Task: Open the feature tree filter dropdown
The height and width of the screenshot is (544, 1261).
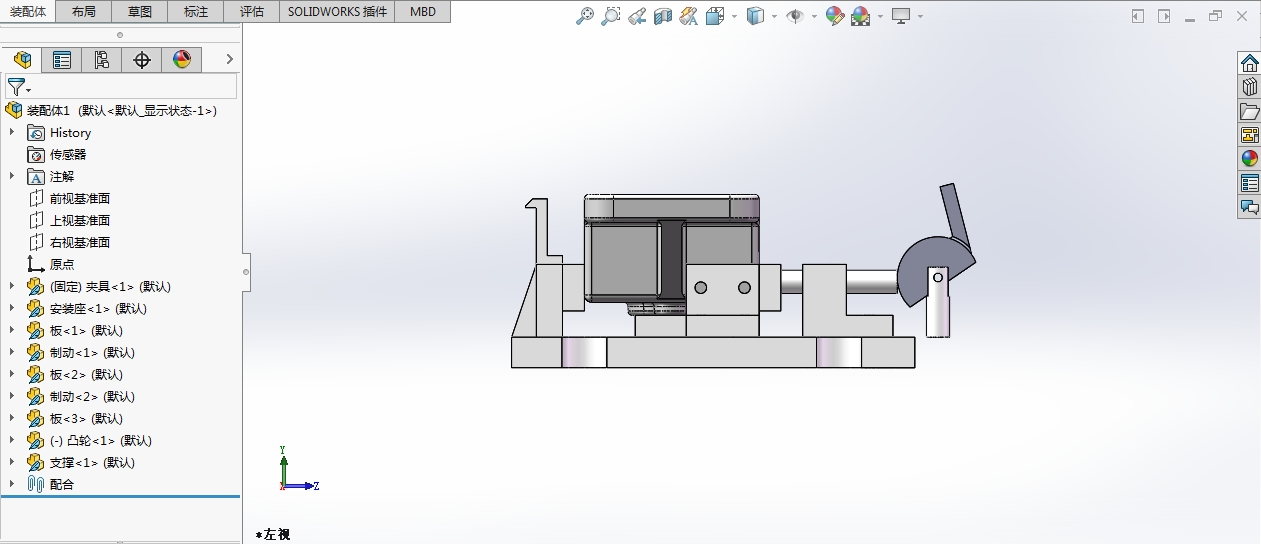Action: (x=19, y=87)
